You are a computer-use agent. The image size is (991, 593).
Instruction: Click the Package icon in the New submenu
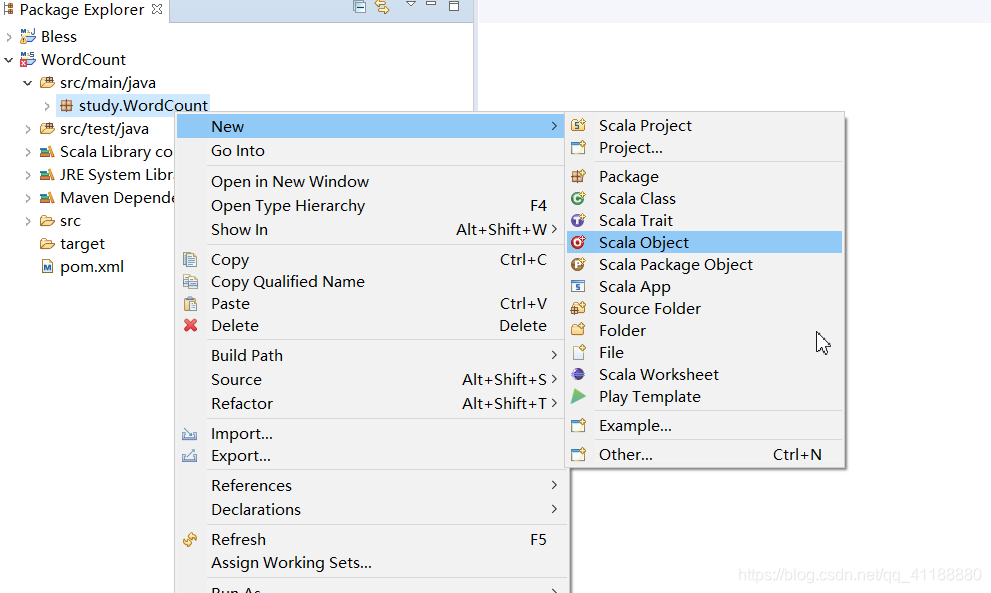point(578,176)
